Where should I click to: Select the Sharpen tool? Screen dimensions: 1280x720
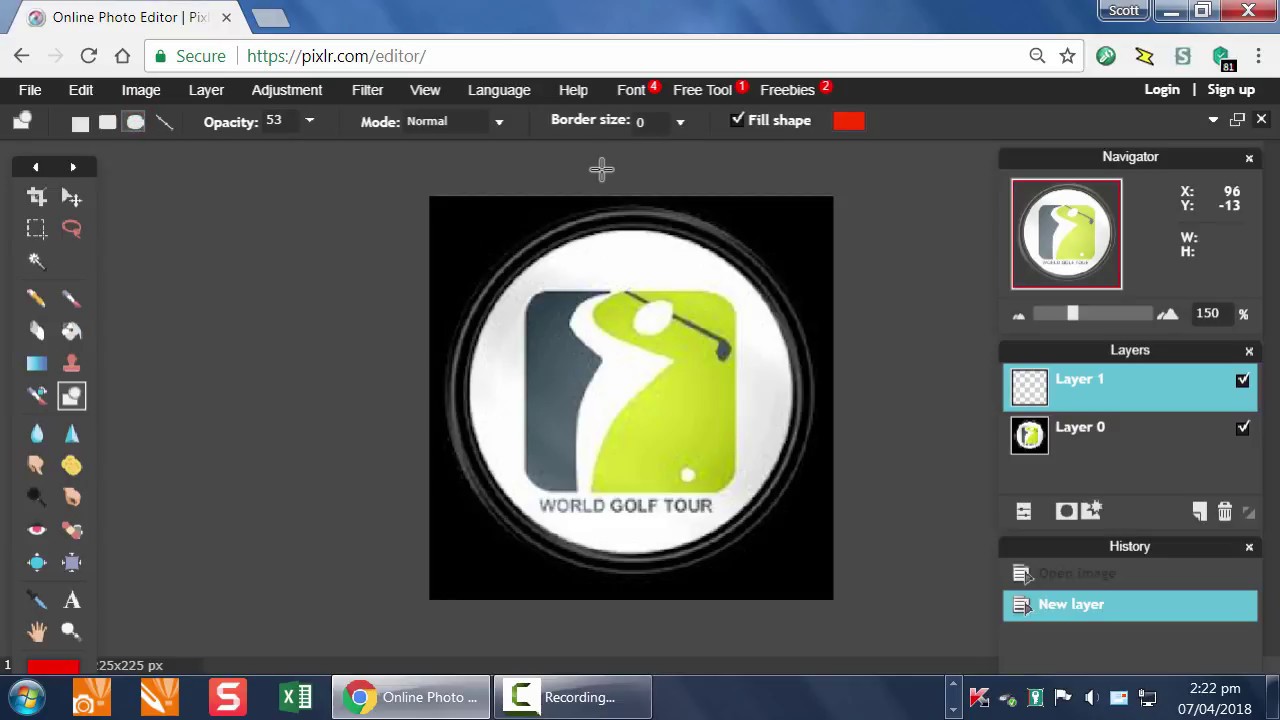point(71,433)
